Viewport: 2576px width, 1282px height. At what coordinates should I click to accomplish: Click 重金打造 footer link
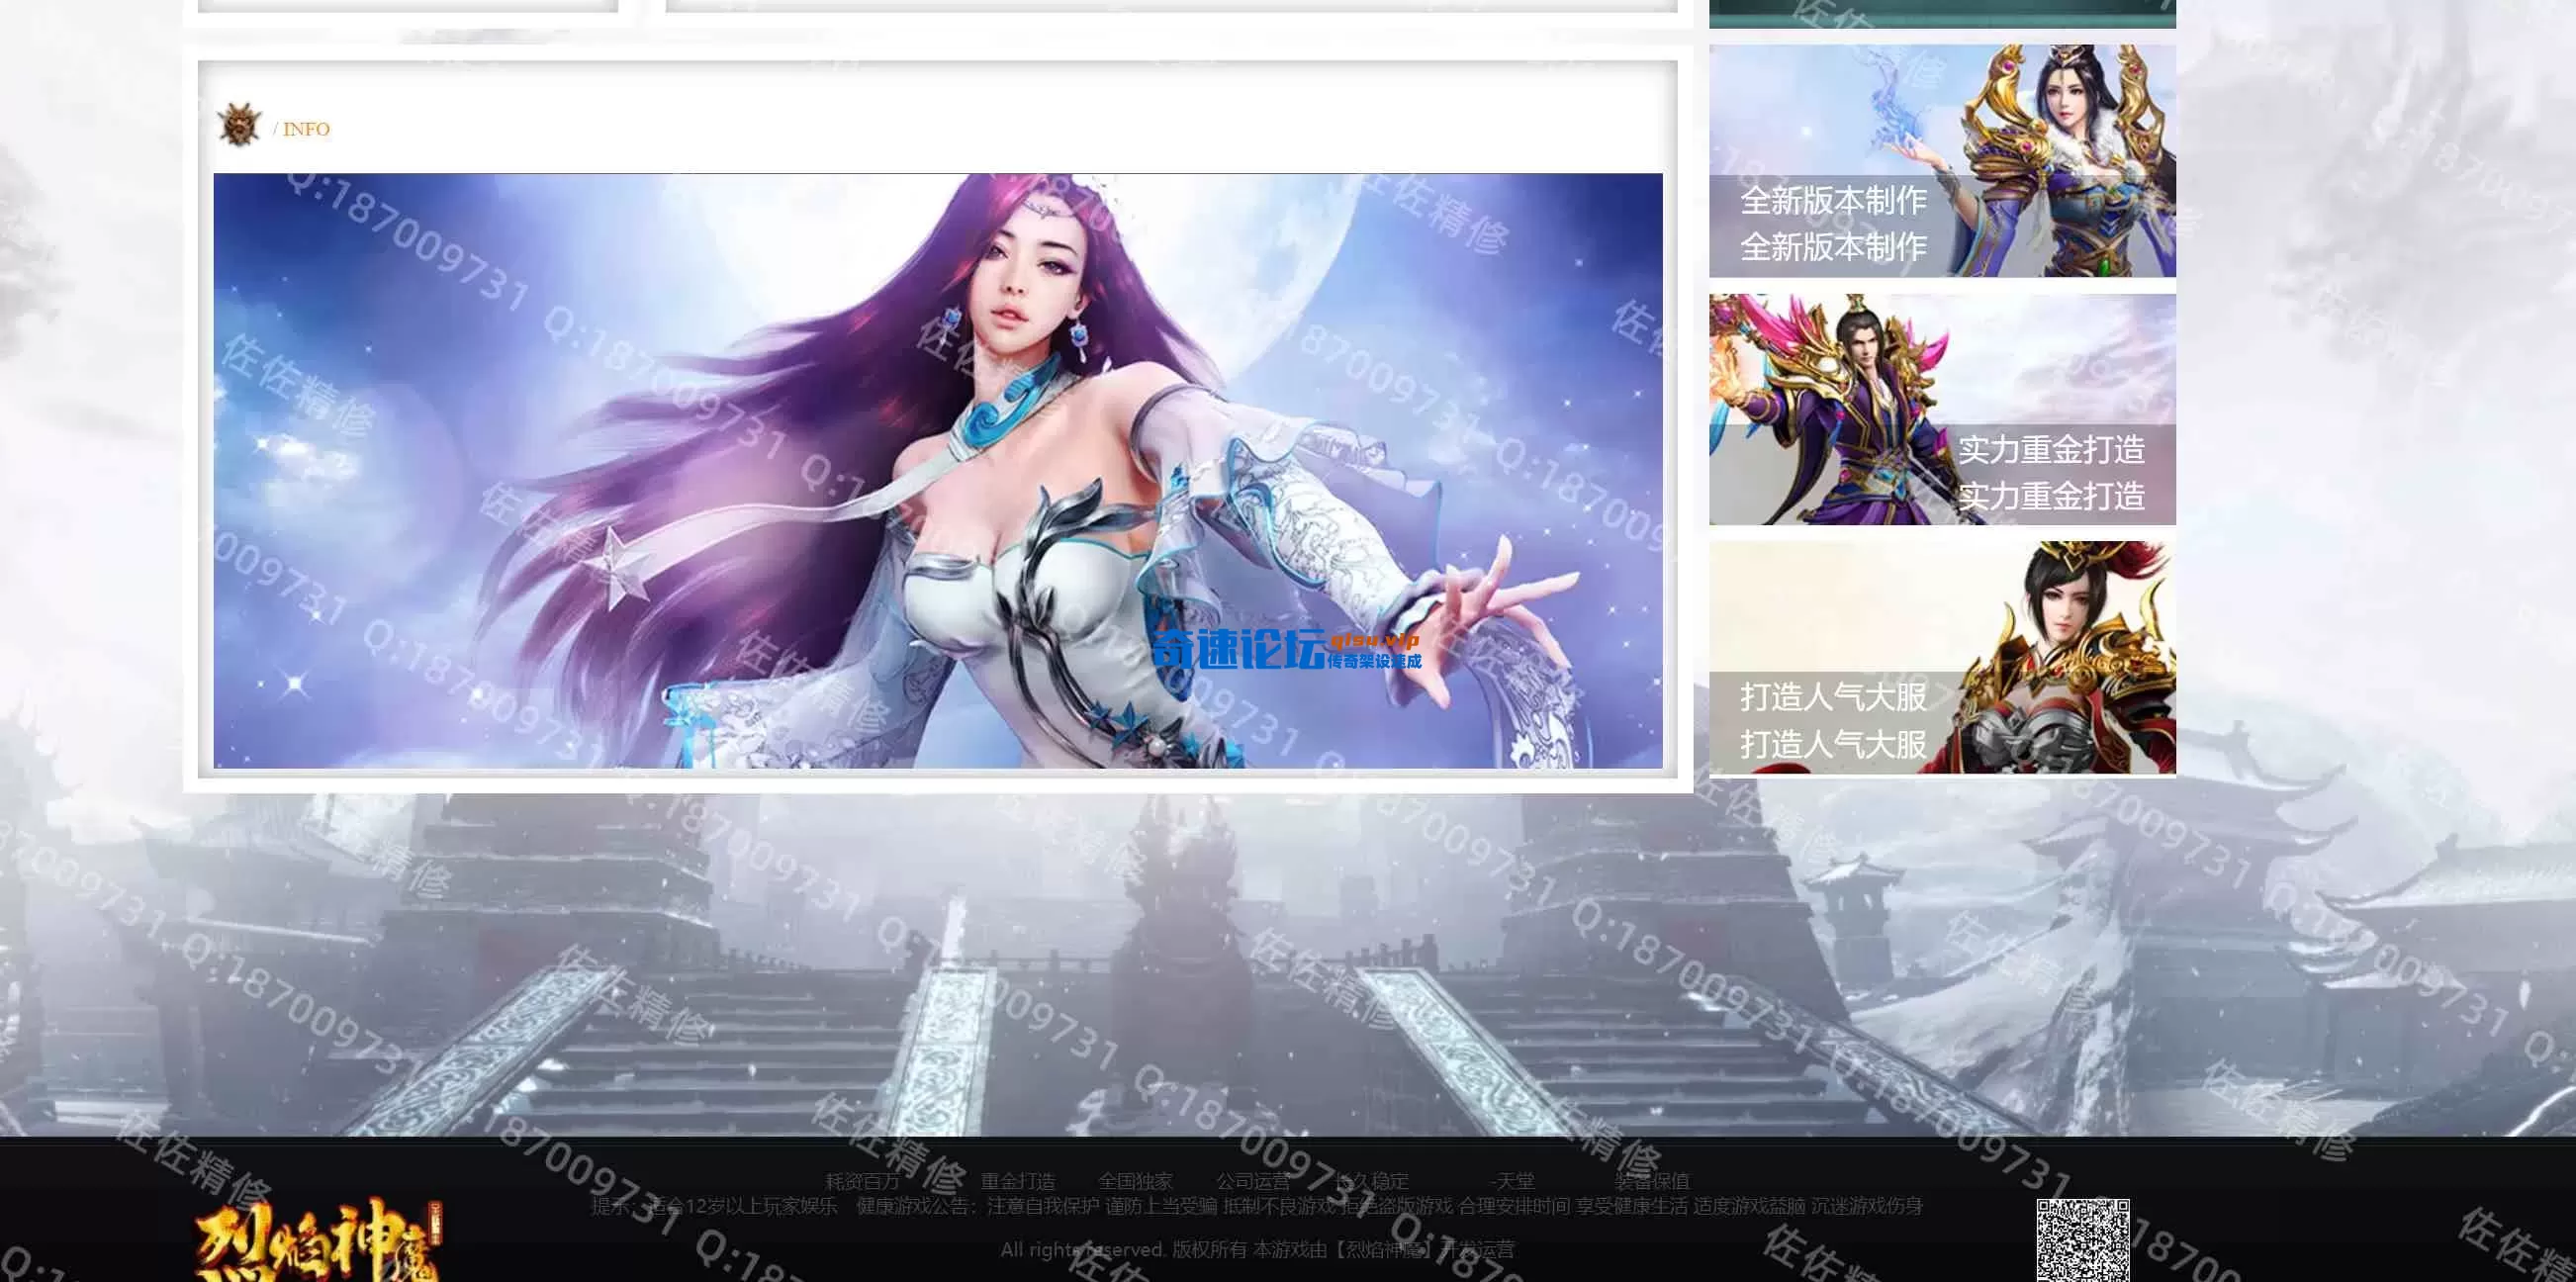[1017, 1182]
